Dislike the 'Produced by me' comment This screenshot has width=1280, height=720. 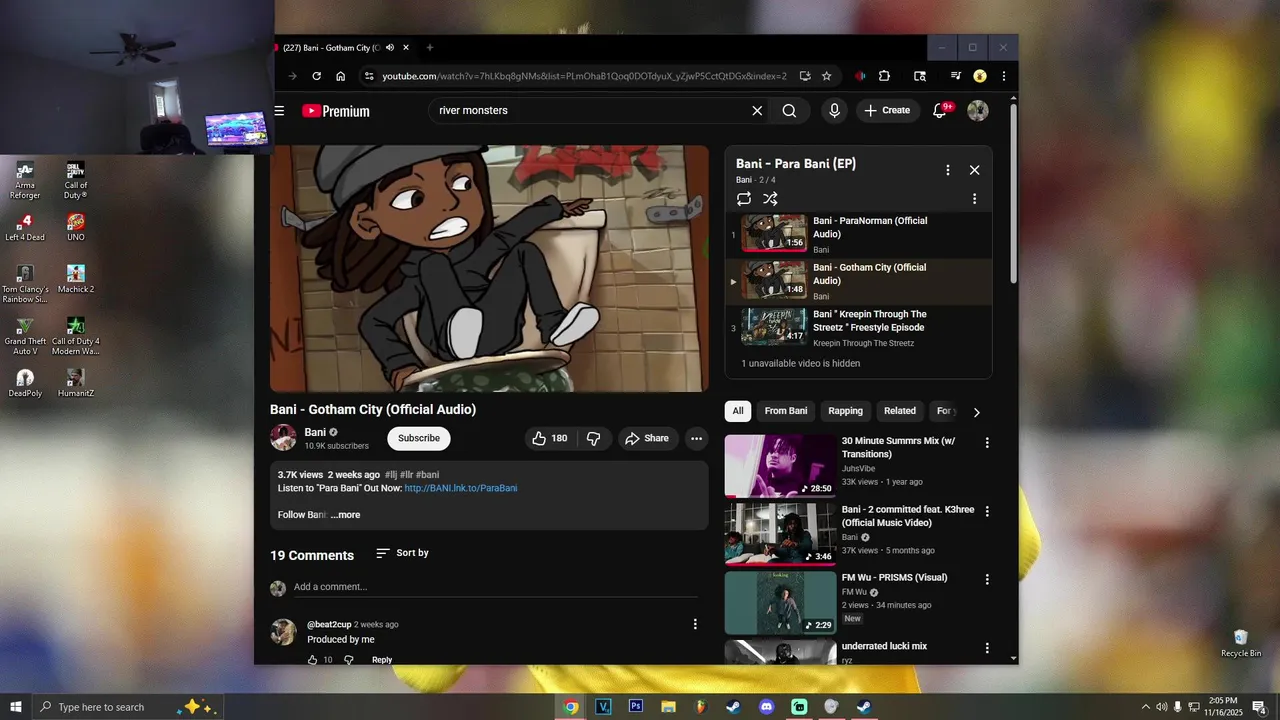click(x=348, y=660)
